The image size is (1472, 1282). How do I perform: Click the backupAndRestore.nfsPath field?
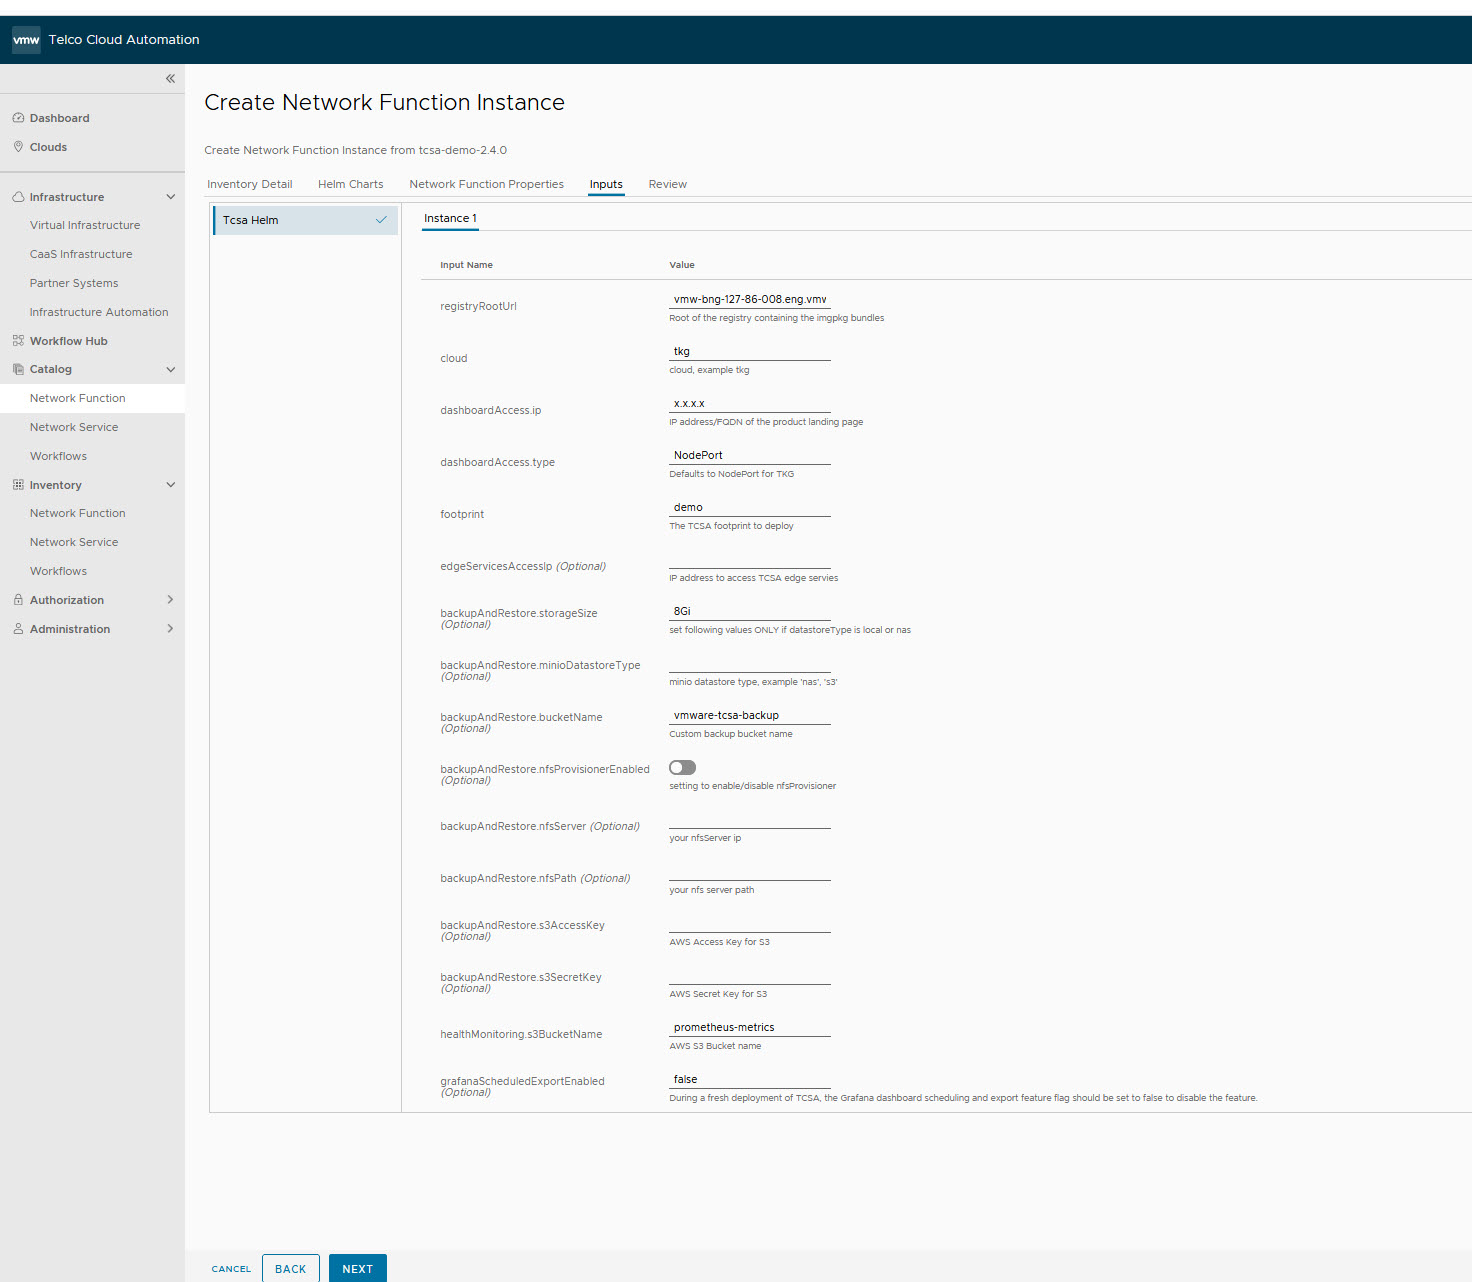[x=750, y=871]
